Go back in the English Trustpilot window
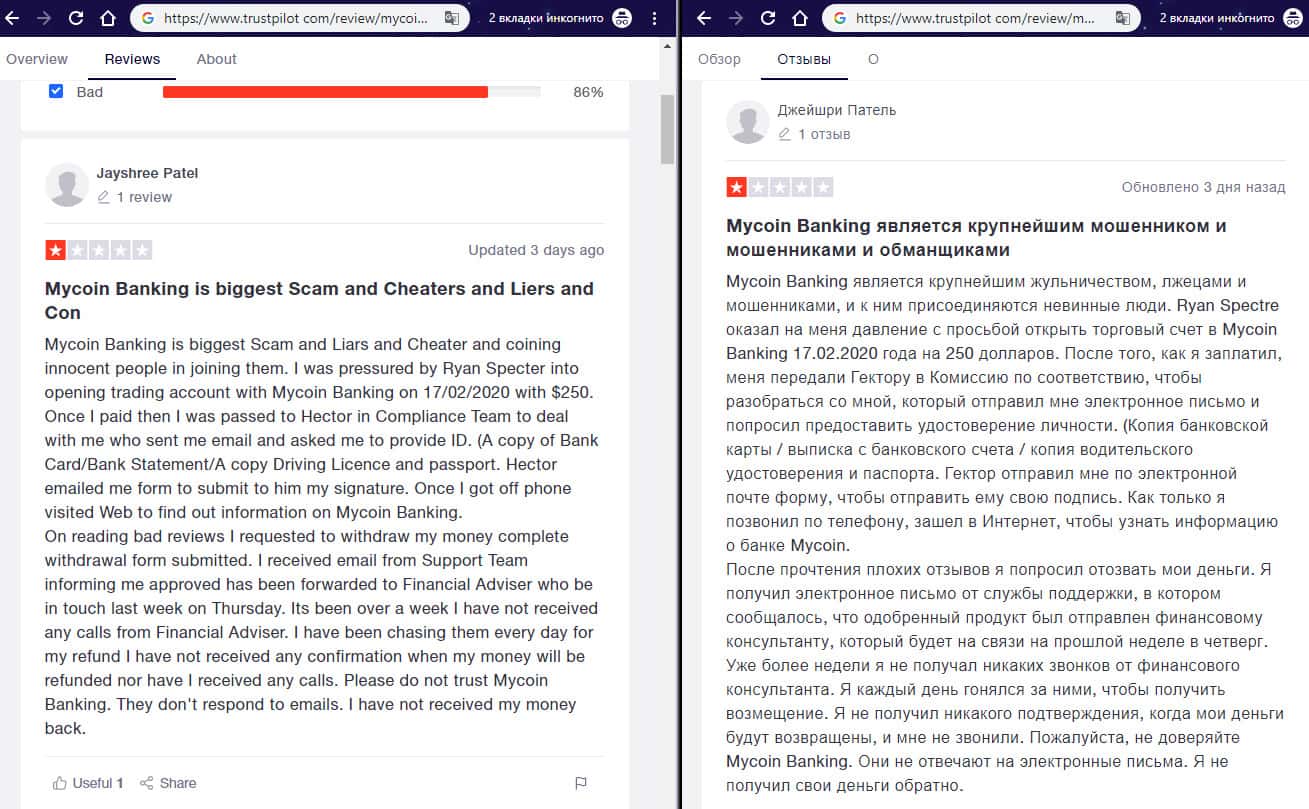Image resolution: width=1309 pixels, height=809 pixels. (x=13, y=18)
